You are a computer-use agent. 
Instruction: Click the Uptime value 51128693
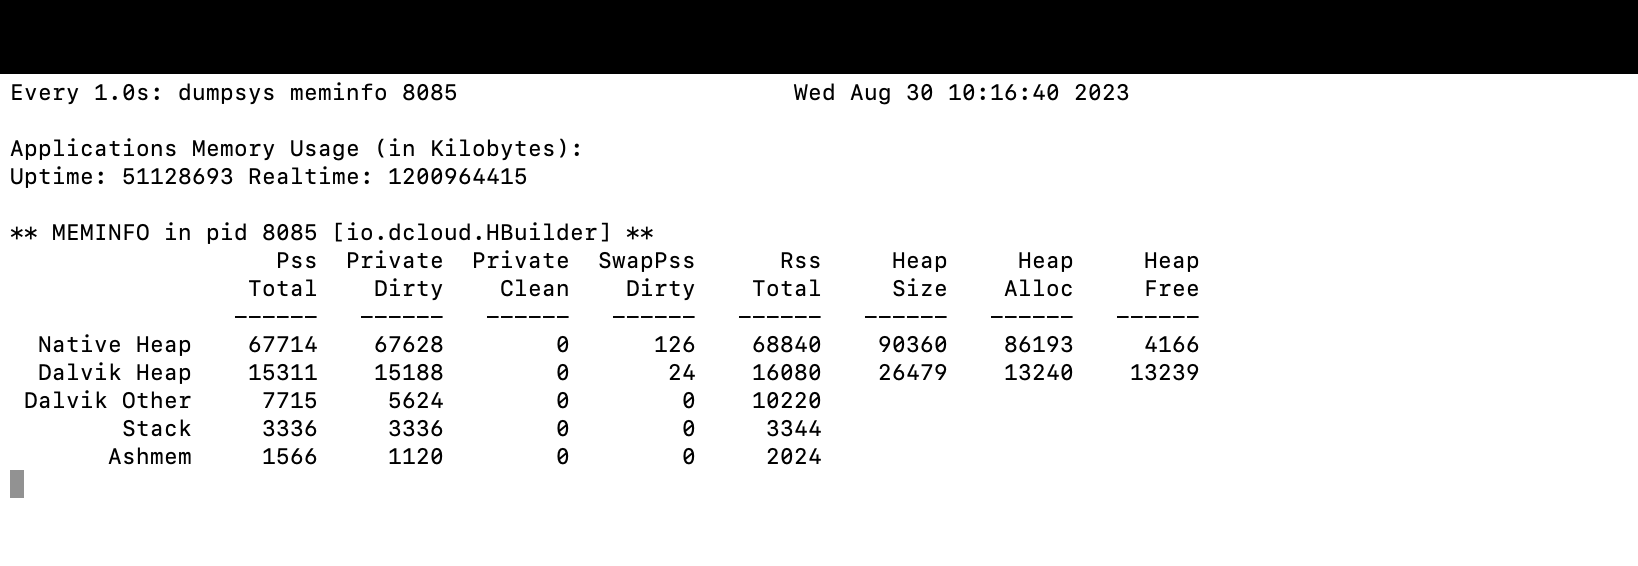click(177, 177)
